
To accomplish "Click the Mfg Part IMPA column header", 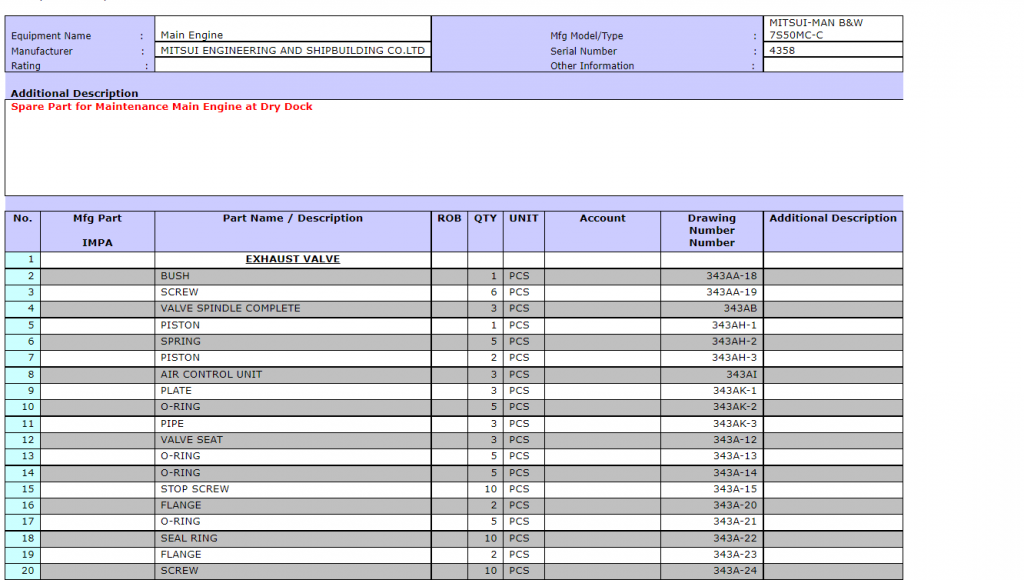I will (98, 230).
